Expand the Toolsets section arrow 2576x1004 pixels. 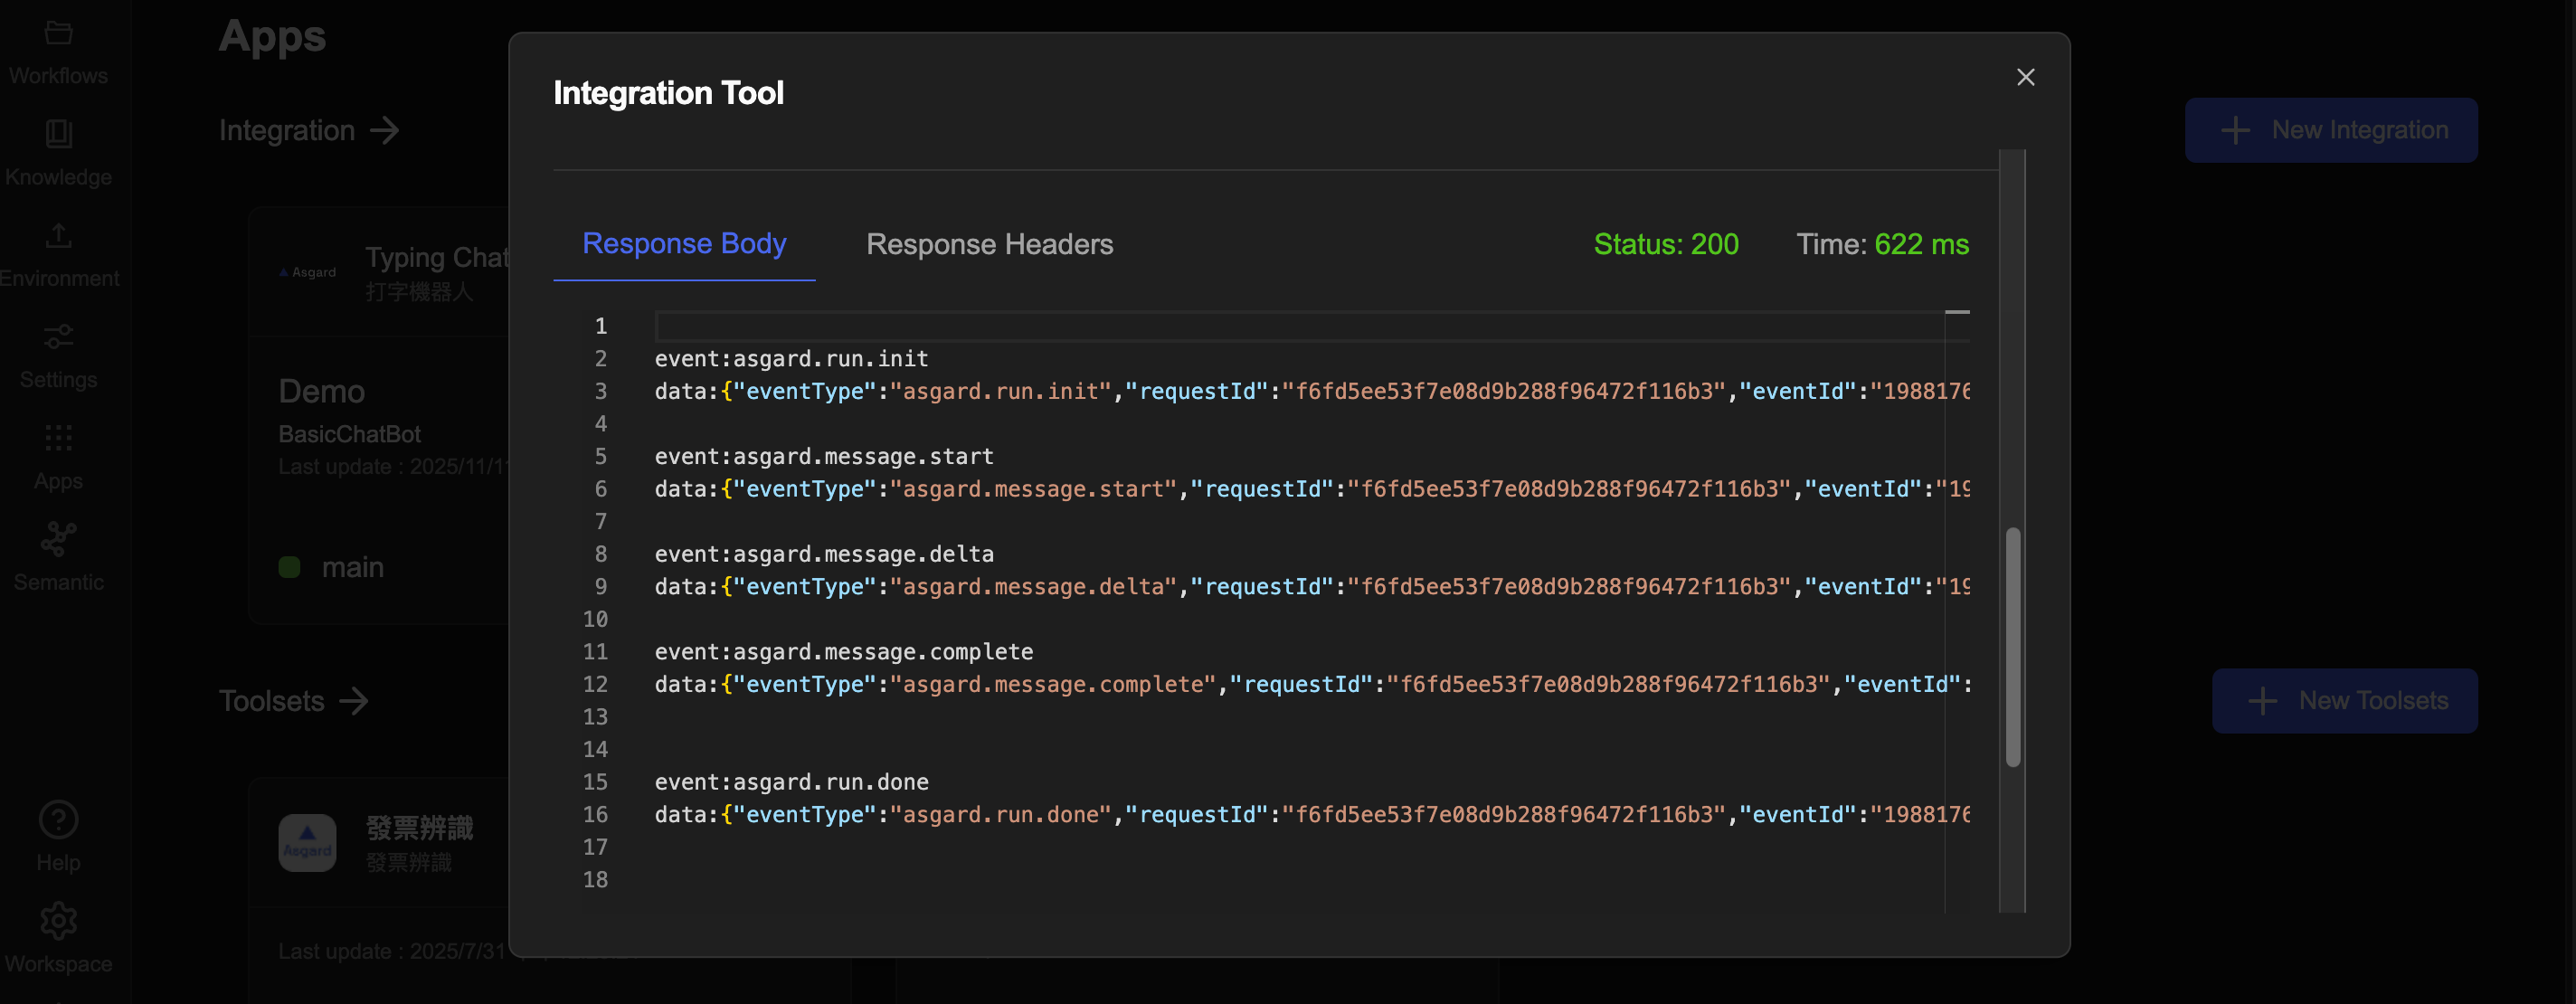tap(354, 701)
